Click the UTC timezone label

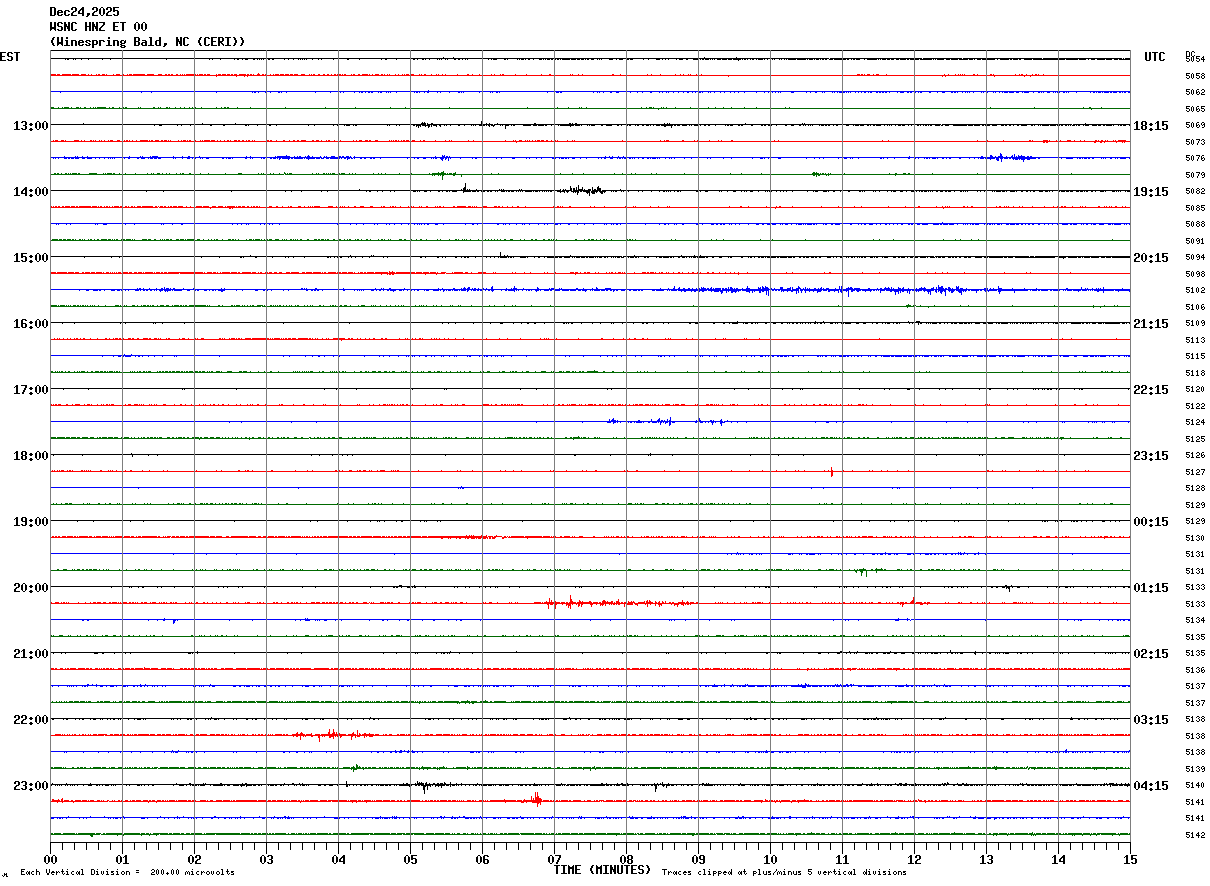click(x=1155, y=57)
